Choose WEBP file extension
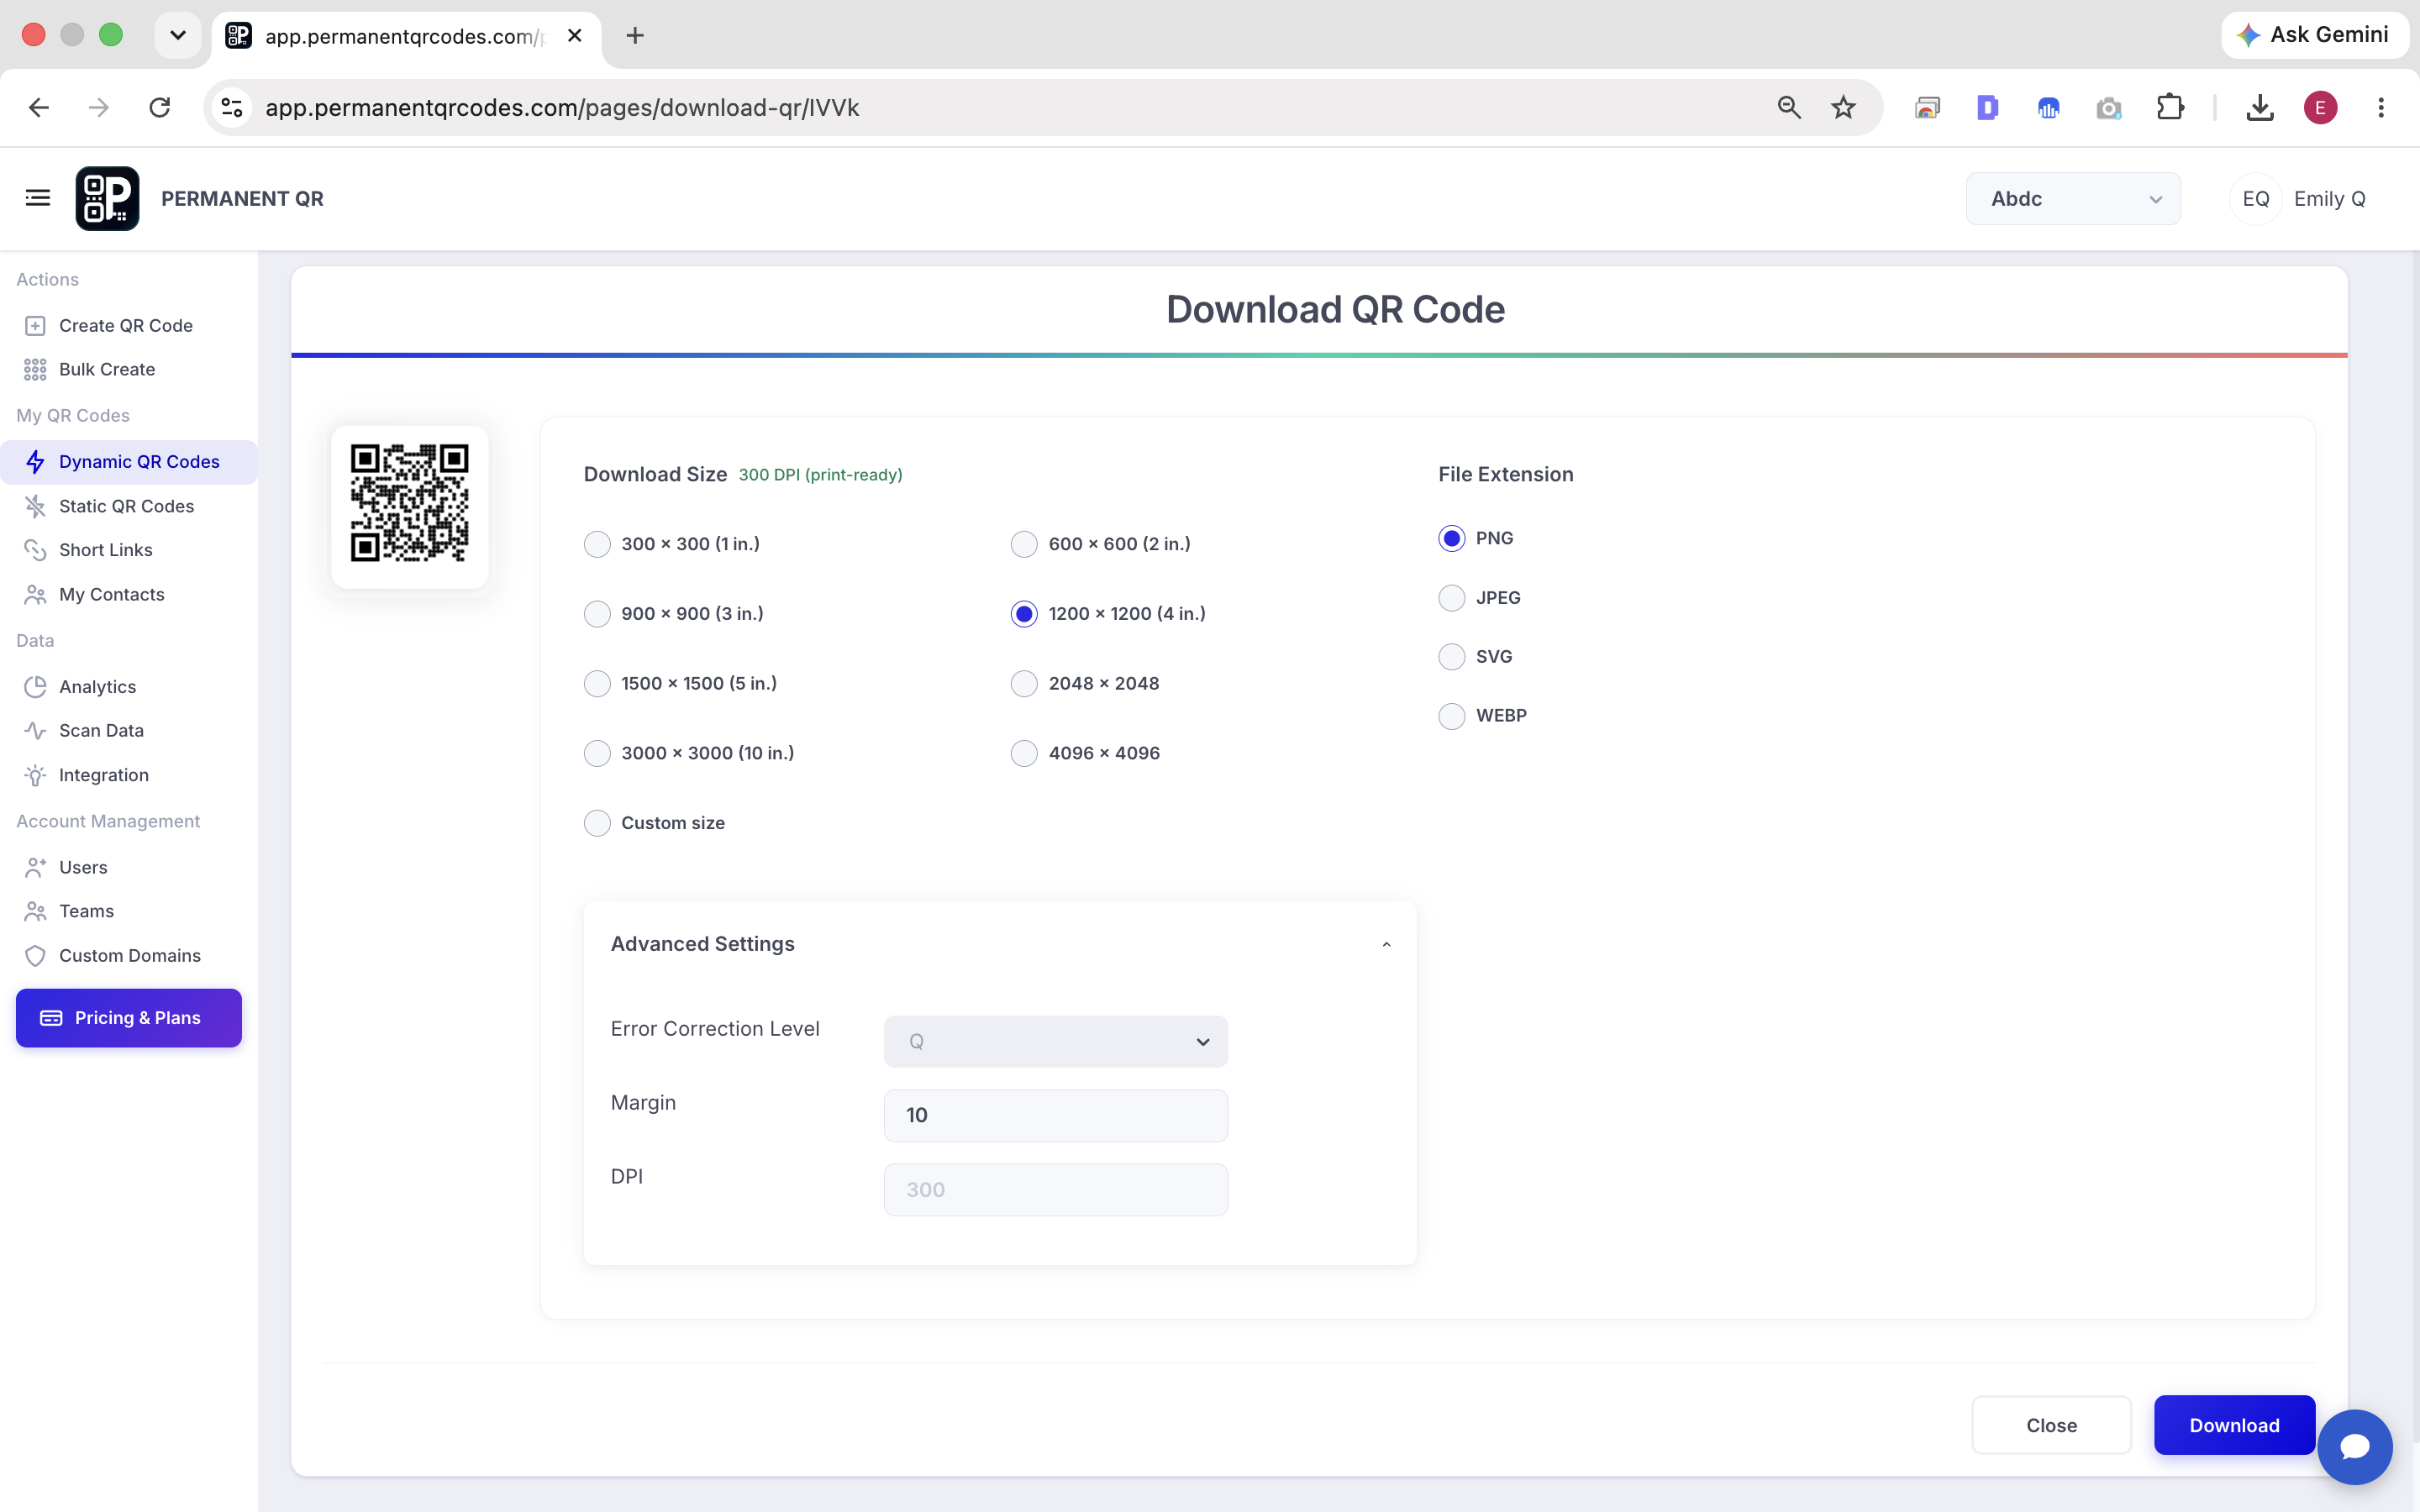This screenshot has width=2420, height=1512. coord(1452,716)
